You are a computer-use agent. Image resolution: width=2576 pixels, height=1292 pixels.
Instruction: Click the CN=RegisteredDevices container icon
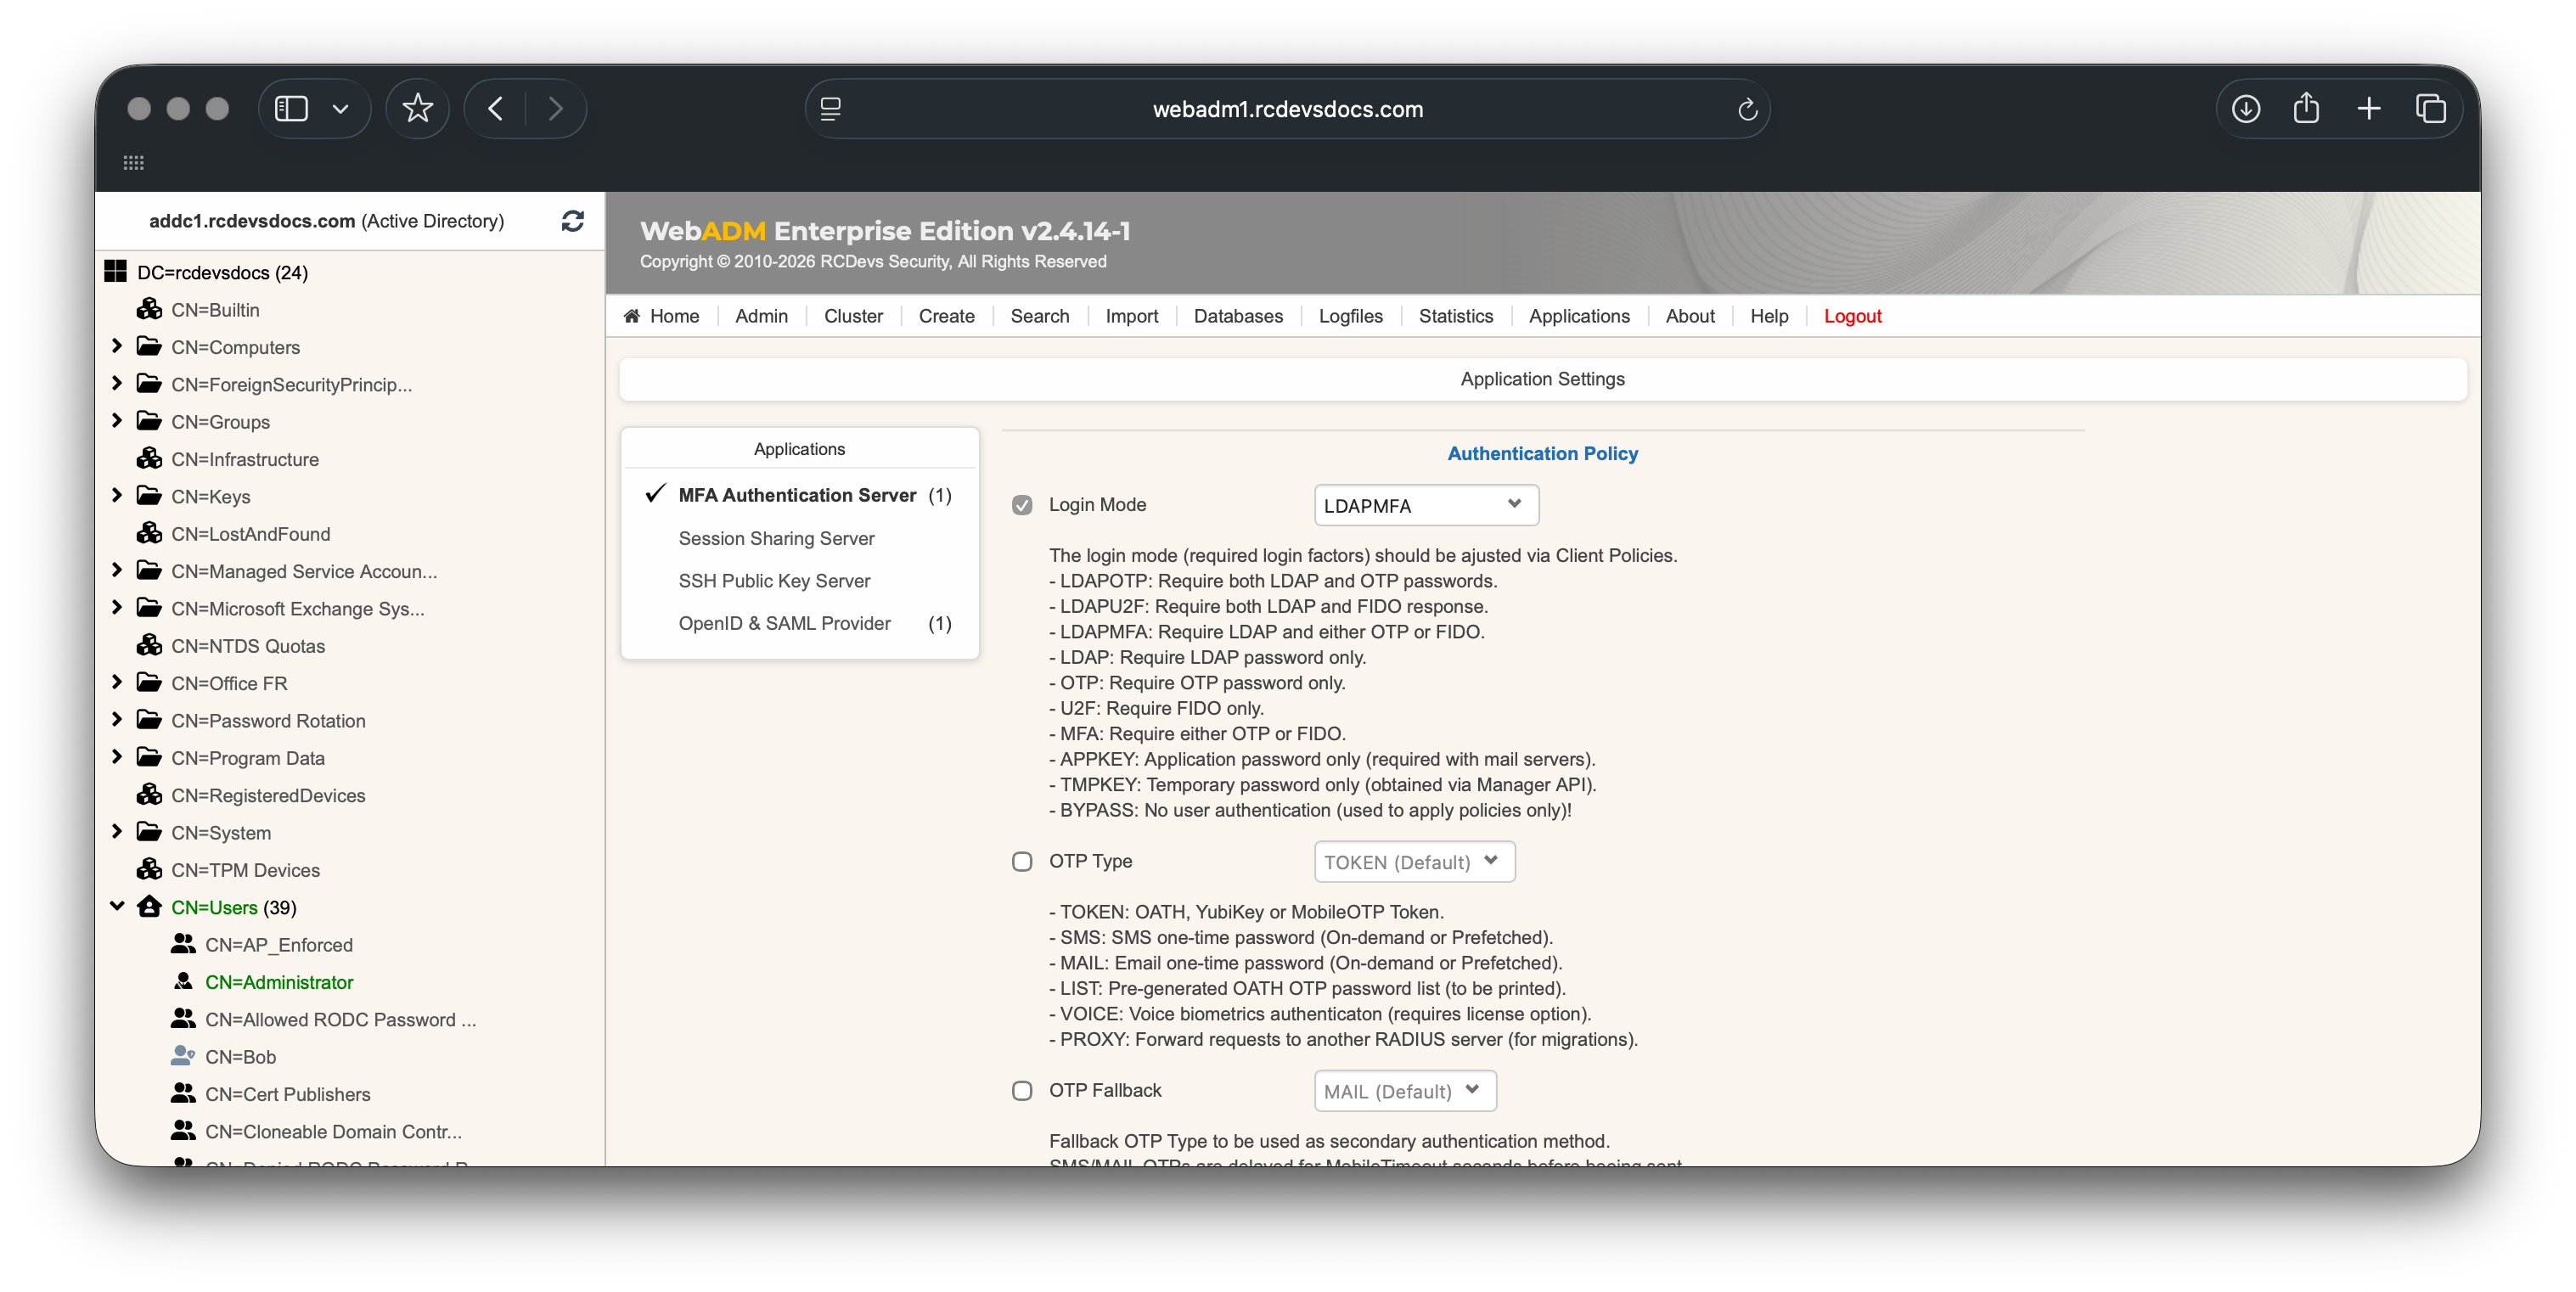point(150,794)
